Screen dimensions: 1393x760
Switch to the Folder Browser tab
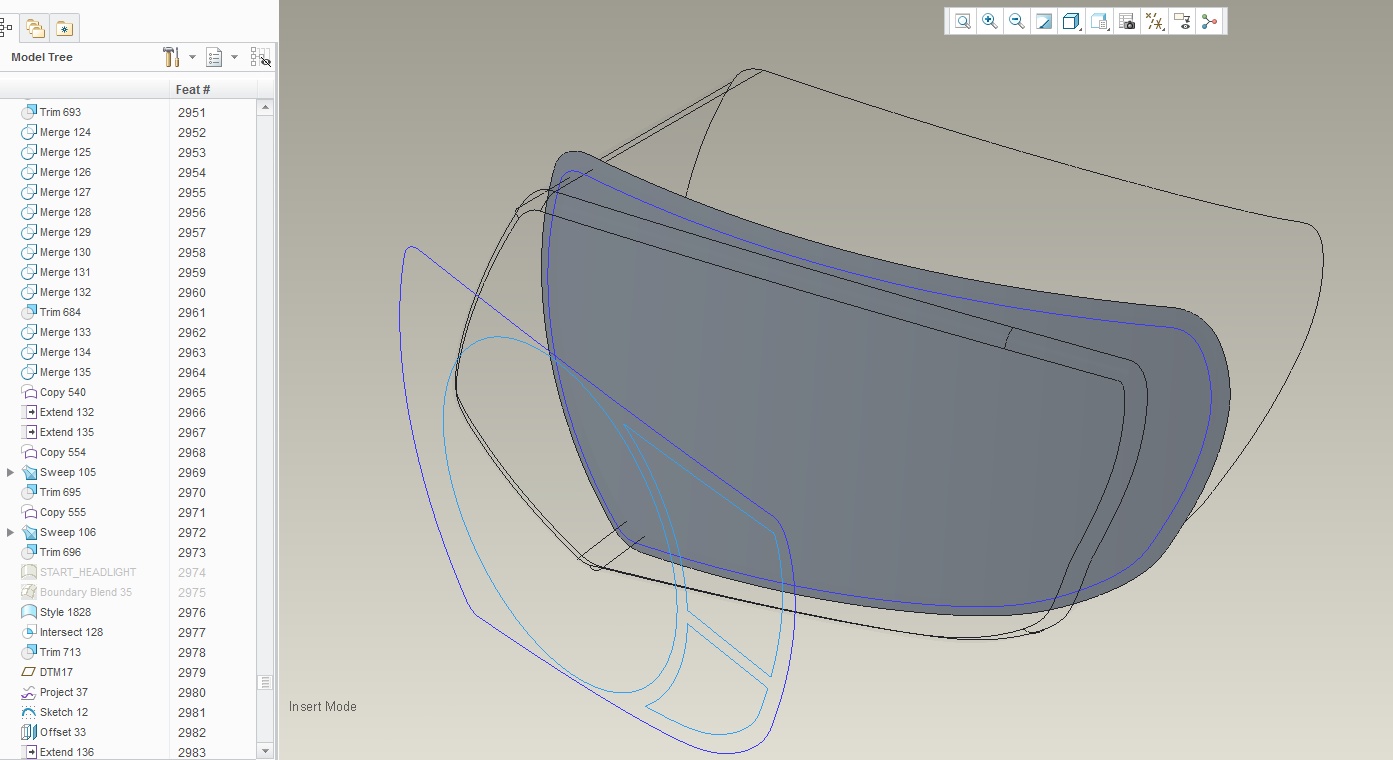point(35,28)
